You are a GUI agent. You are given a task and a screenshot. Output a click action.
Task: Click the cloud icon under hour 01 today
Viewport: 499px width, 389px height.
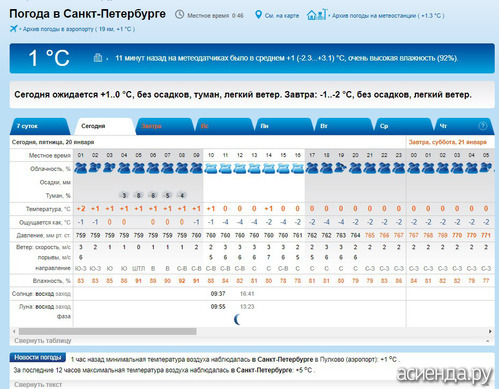80,168
